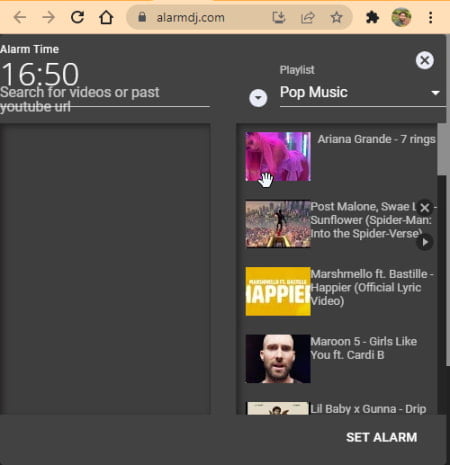450x465 pixels.
Task: Open the Chrome profile avatar
Action: tap(401, 17)
